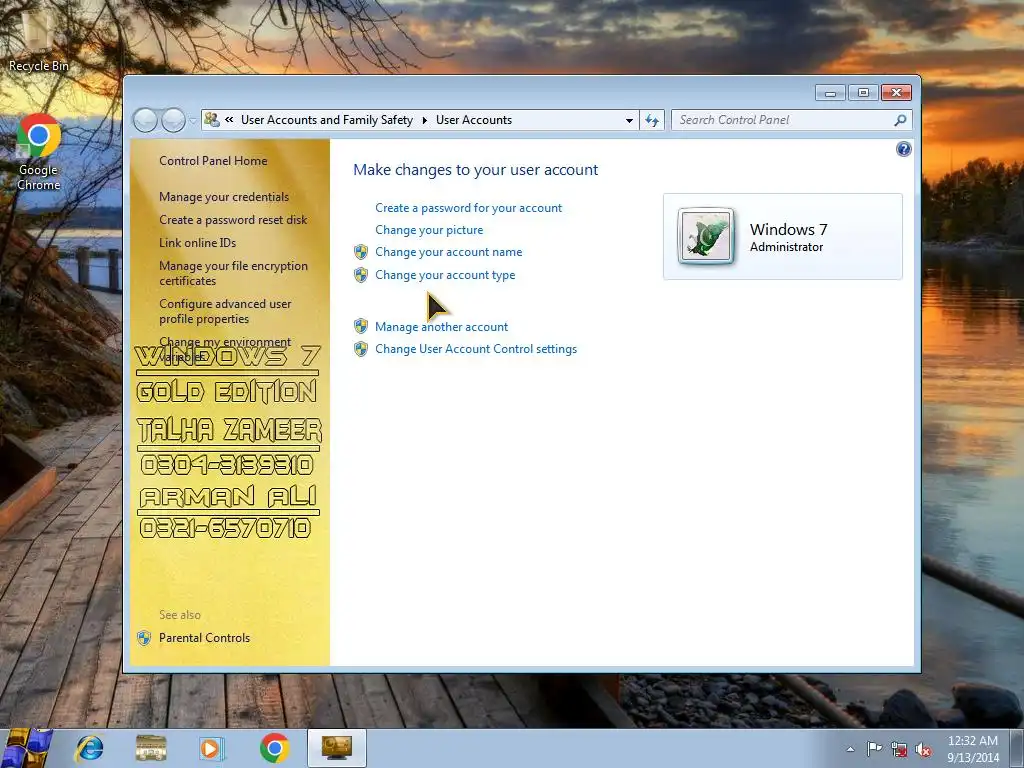Open Help with the question mark icon
The image size is (1024, 768).
click(903, 149)
